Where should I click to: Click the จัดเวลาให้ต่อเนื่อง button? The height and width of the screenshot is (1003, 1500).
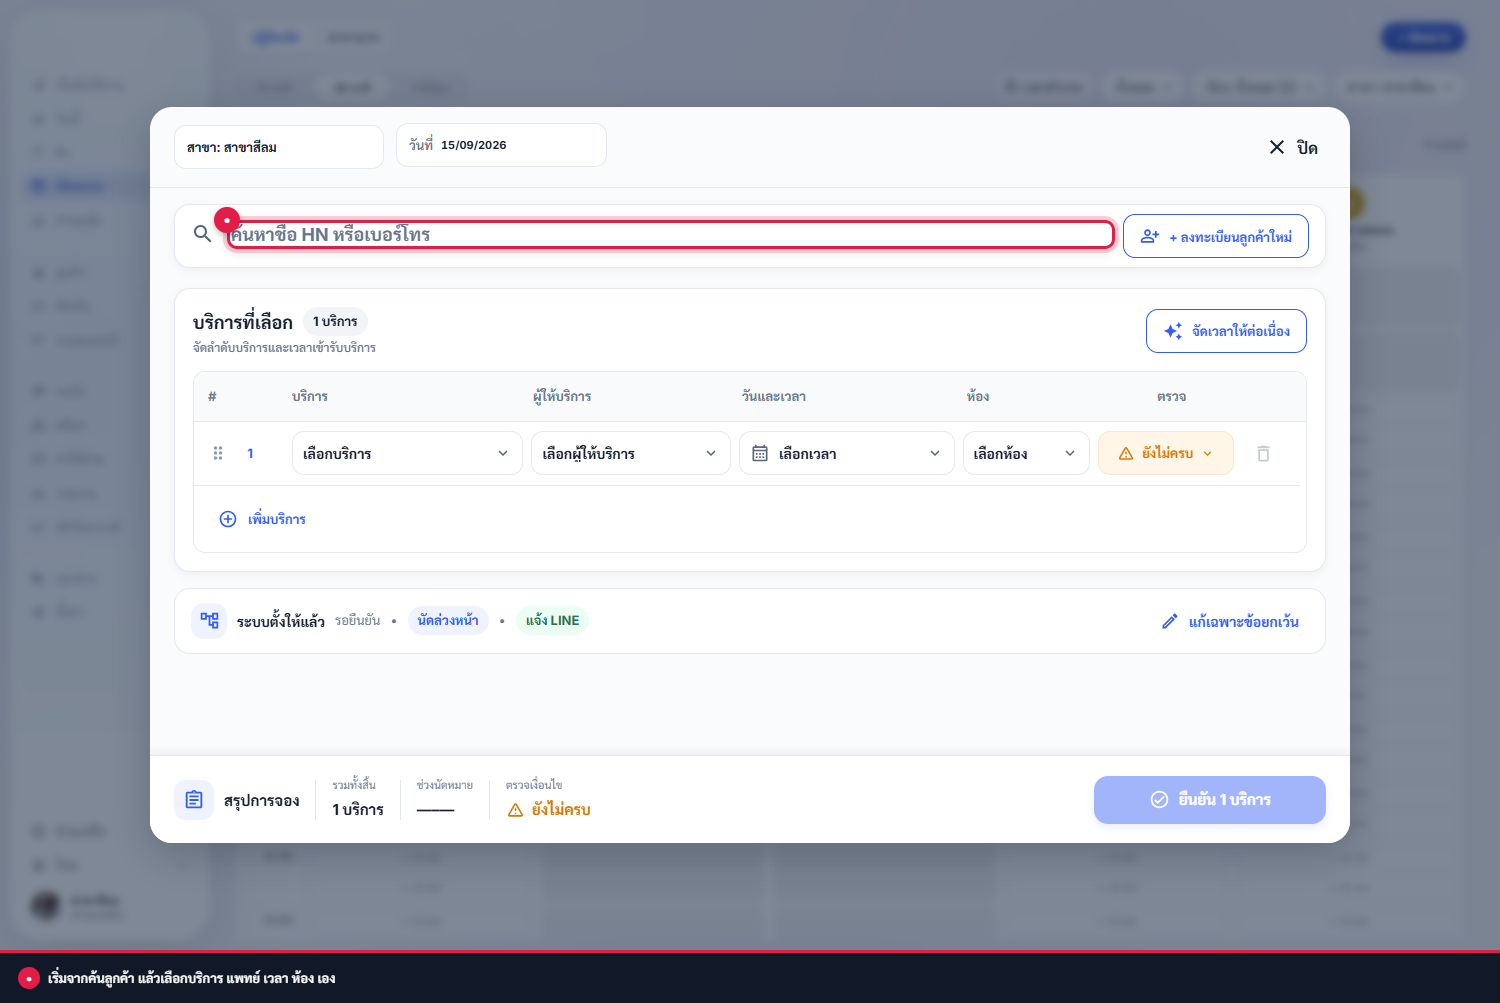(1226, 331)
